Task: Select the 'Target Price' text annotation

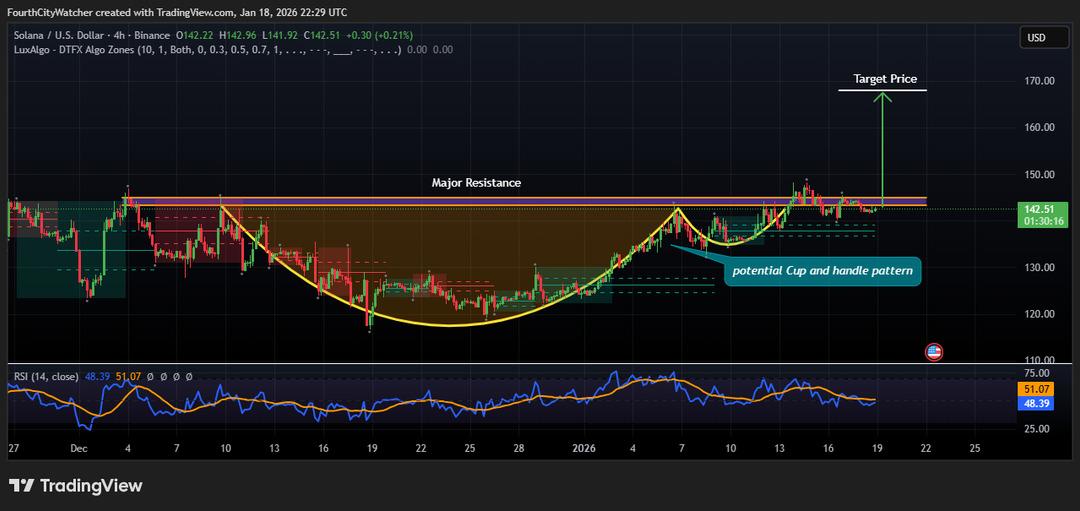Action: tap(884, 78)
